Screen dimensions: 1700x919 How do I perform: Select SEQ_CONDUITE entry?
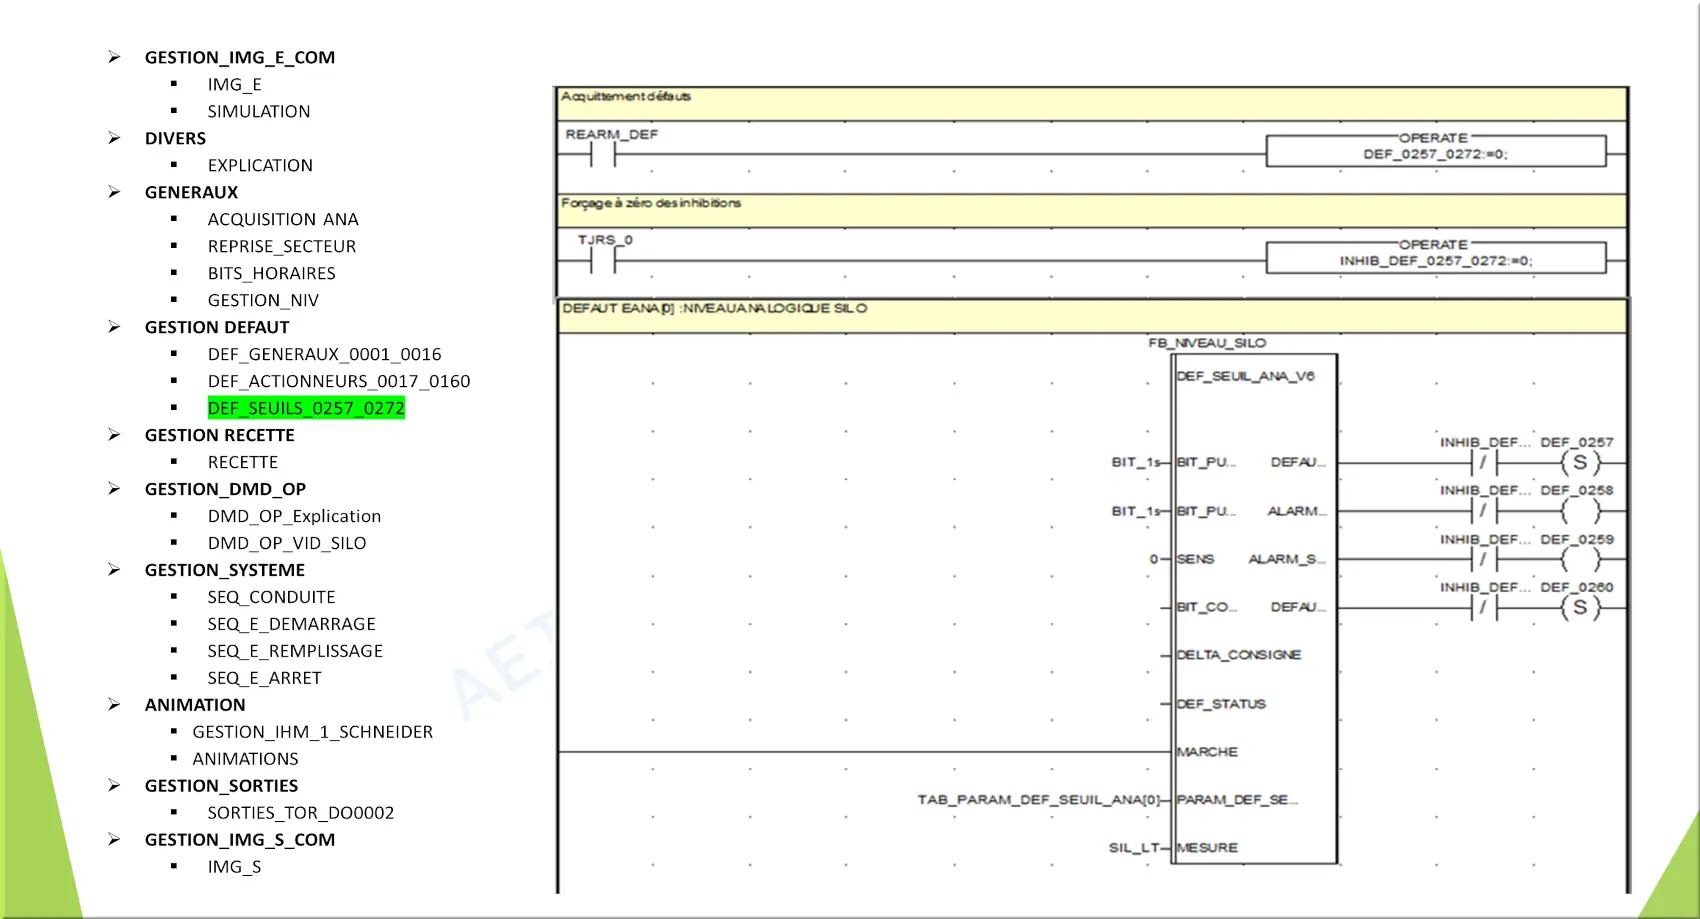(x=271, y=598)
